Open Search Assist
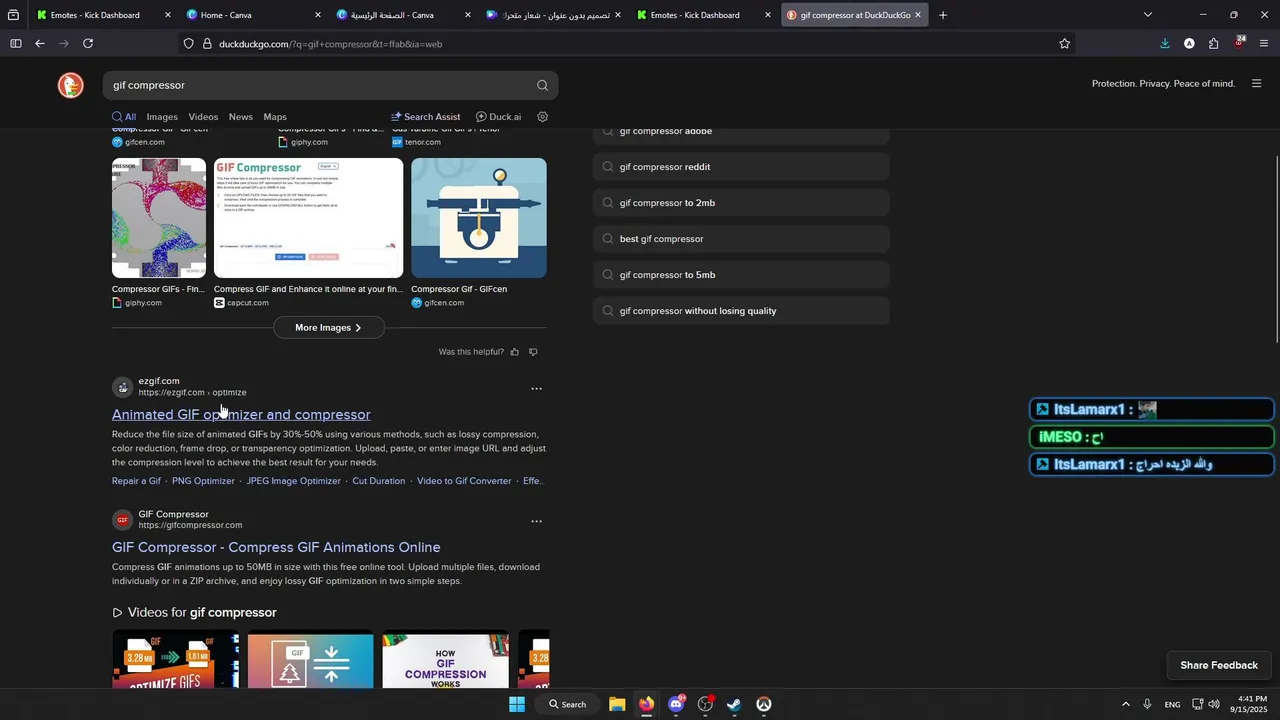 [x=425, y=117]
